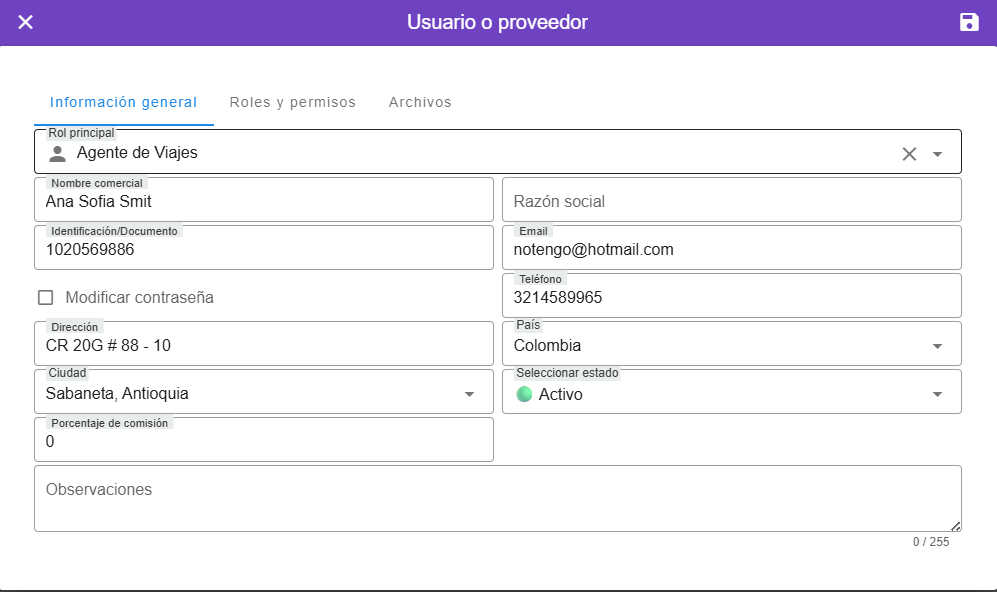Screen dimensions: 997x592
Task: Grab the Observaciones resize handle
Action: (955, 526)
